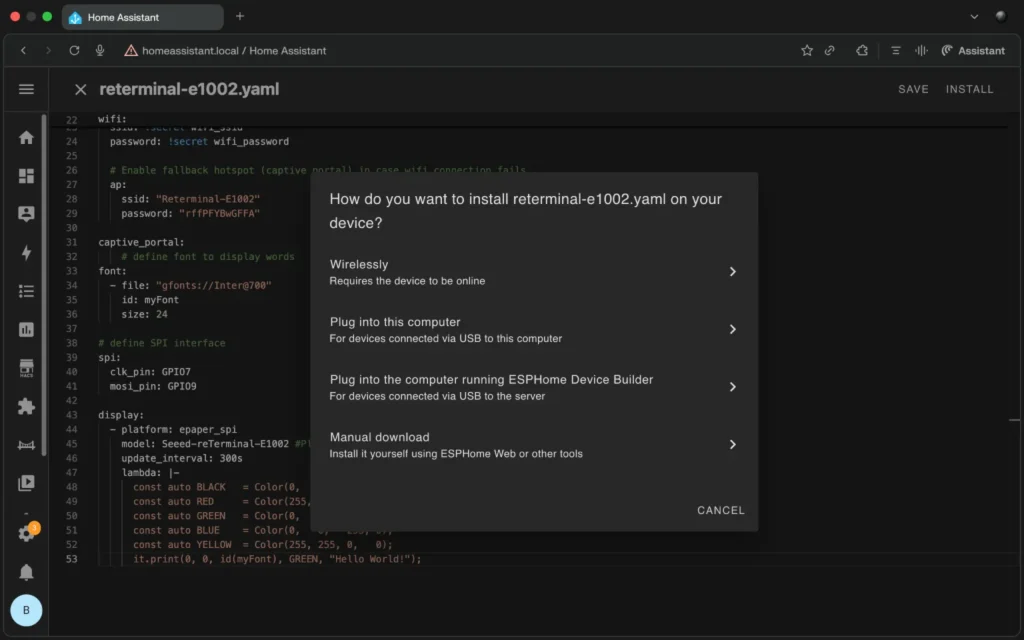The width and height of the screenshot is (1024, 640).
Task: Click the 'const auto YELLOW' code line
Action: [x=263, y=545]
